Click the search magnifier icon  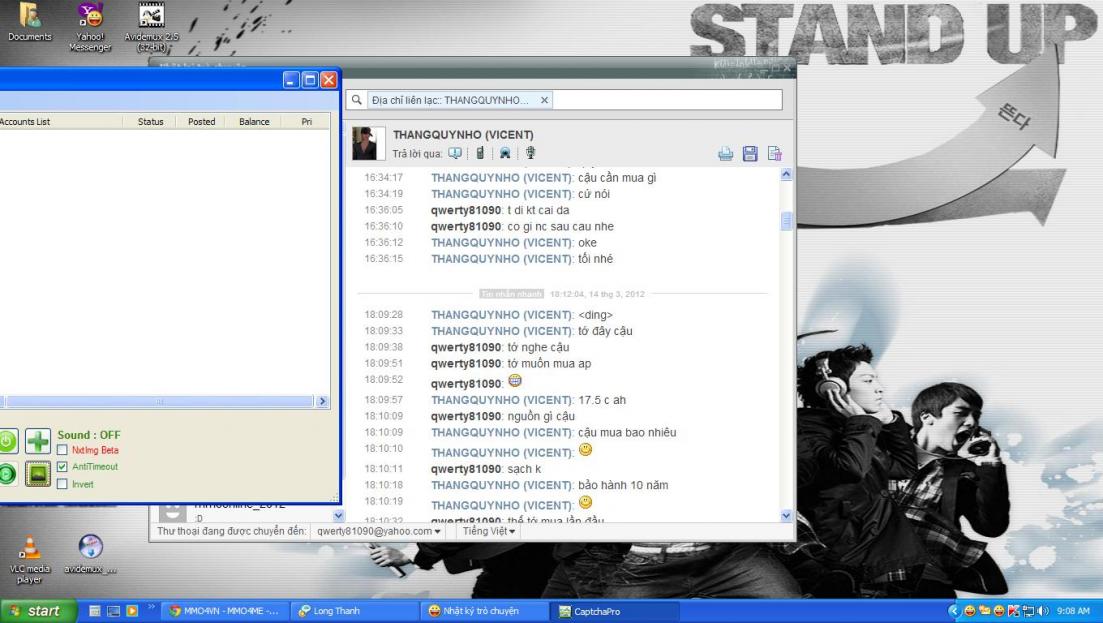point(357,100)
